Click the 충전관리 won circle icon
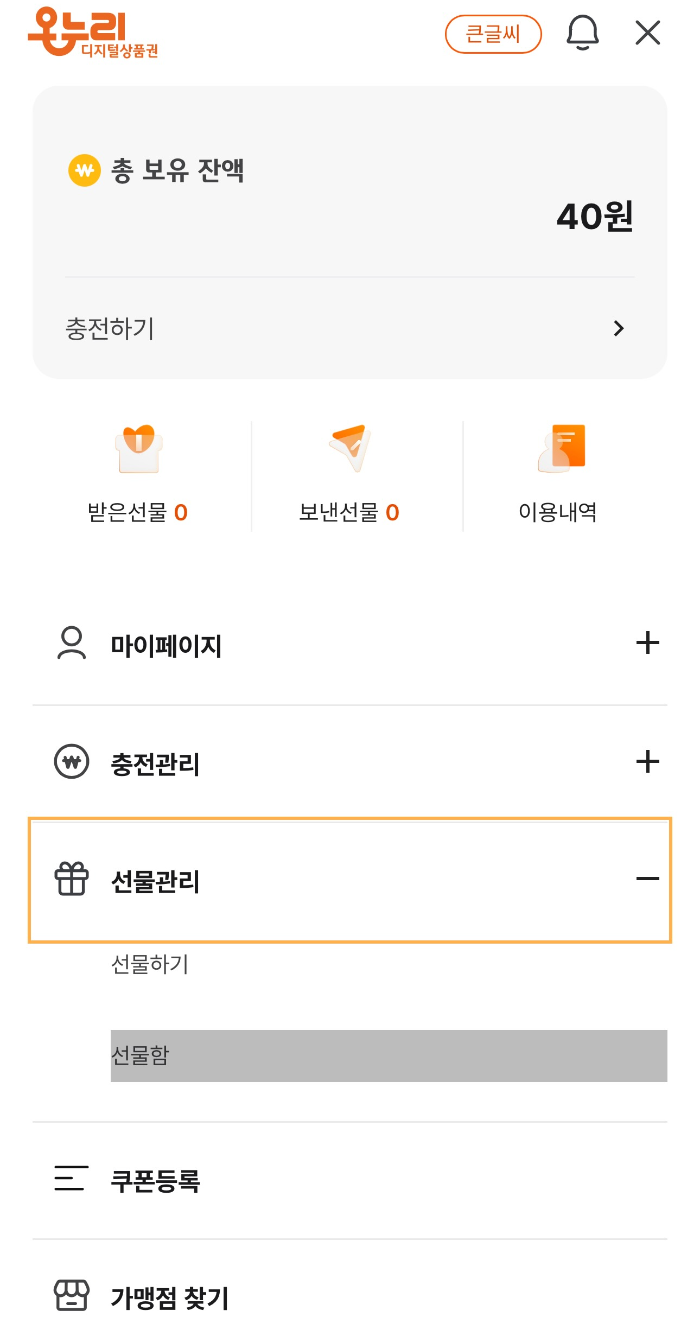The height and width of the screenshot is (1343, 700). click(71, 763)
